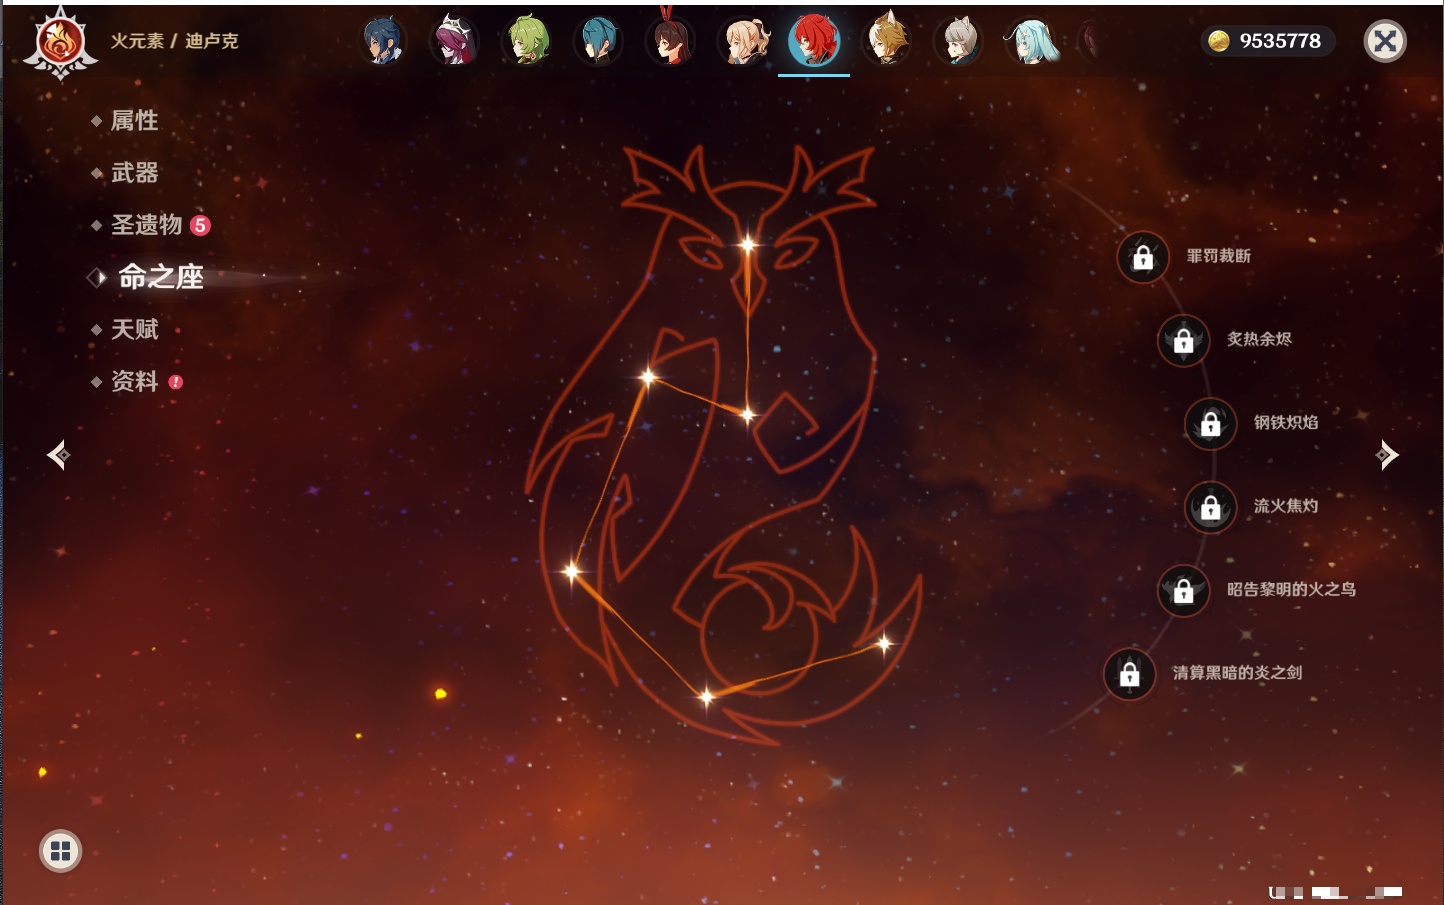Switch to Gorou's portrait with brown ears

click(x=887, y=41)
